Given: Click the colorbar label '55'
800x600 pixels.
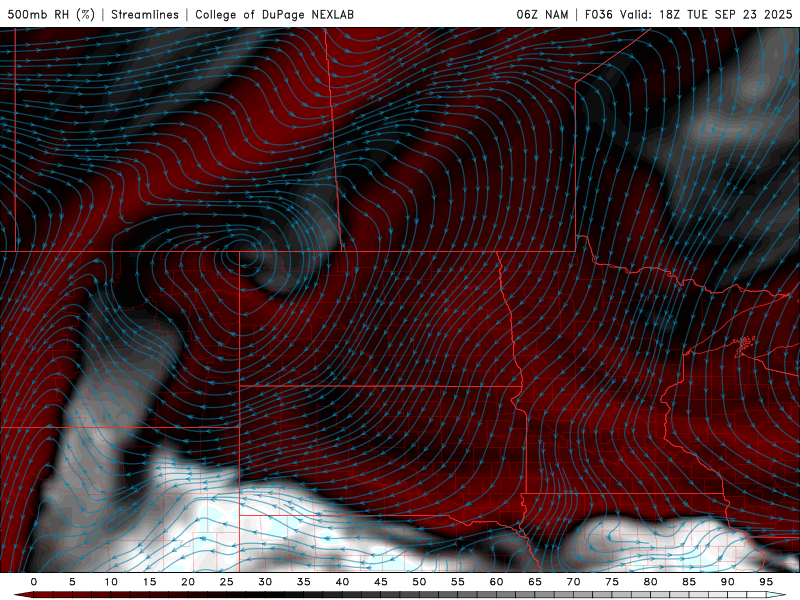Looking at the screenshot, I should click(x=458, y=582).
